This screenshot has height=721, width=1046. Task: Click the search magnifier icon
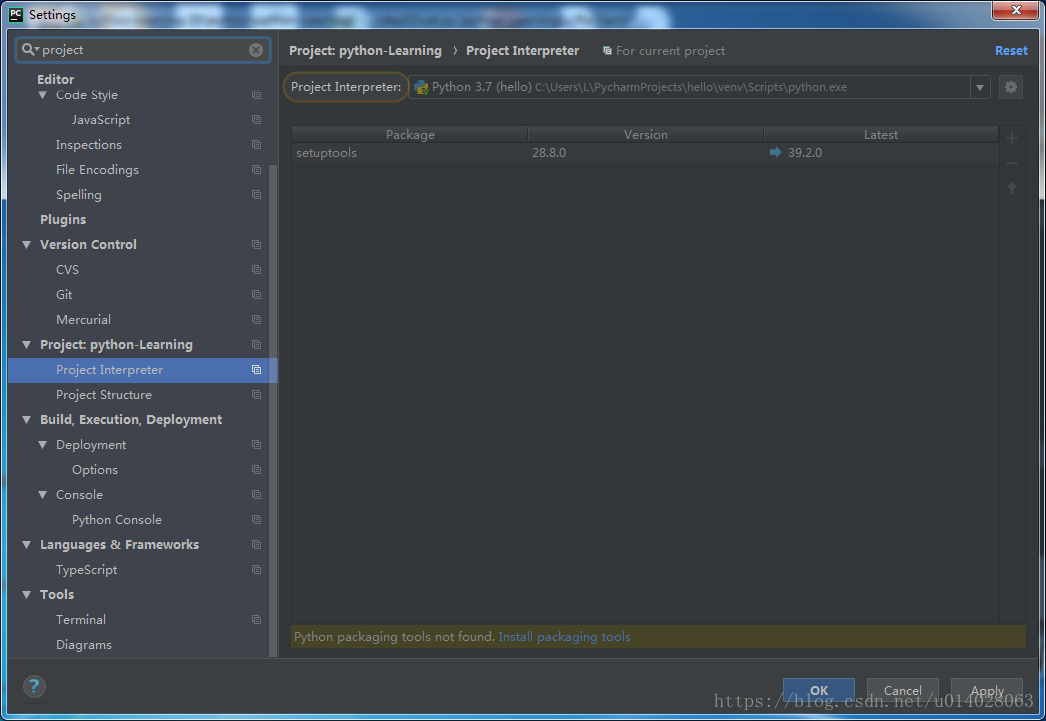click(29, 49)
